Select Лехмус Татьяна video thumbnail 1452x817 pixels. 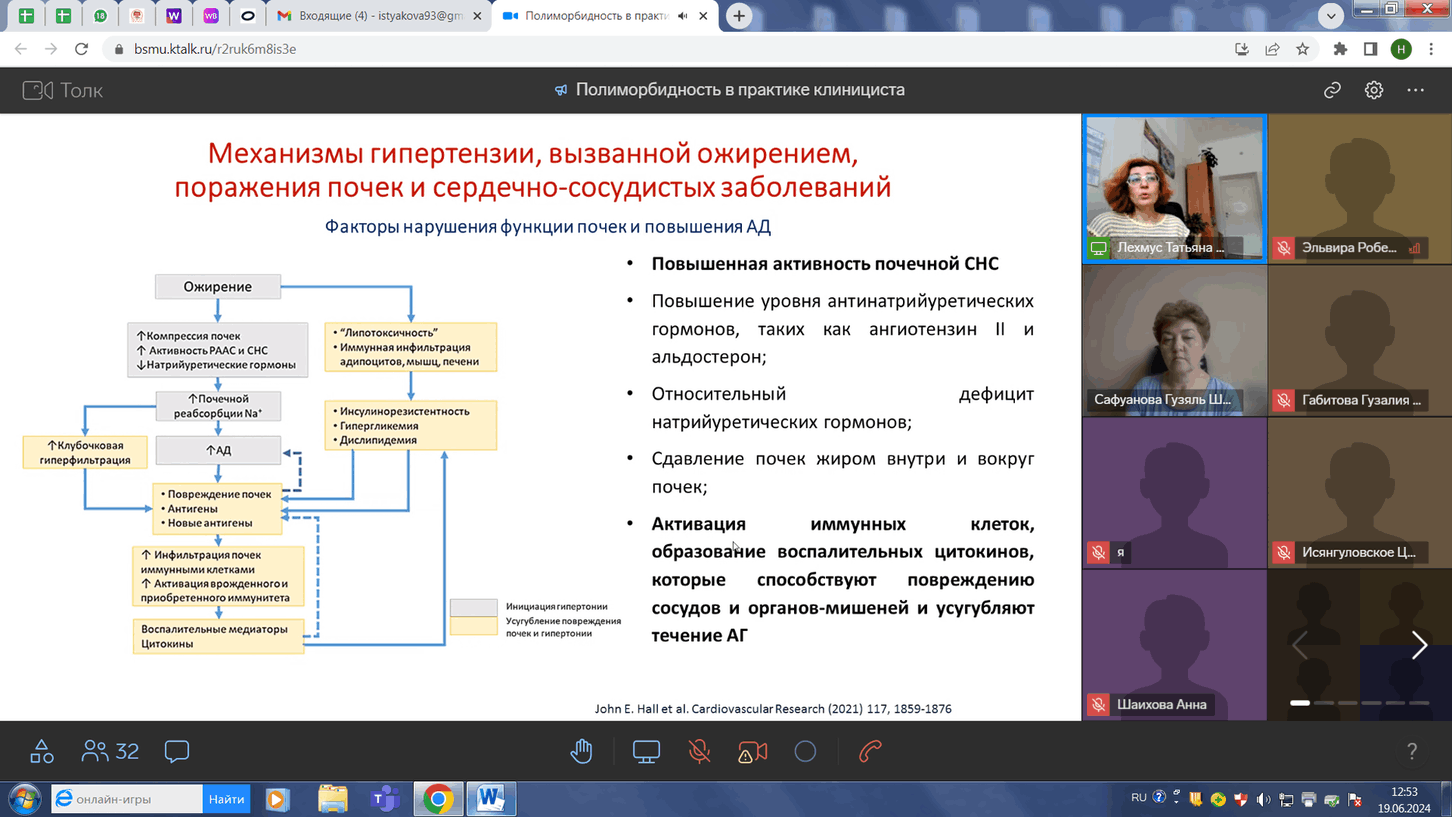click(1174, 188)
